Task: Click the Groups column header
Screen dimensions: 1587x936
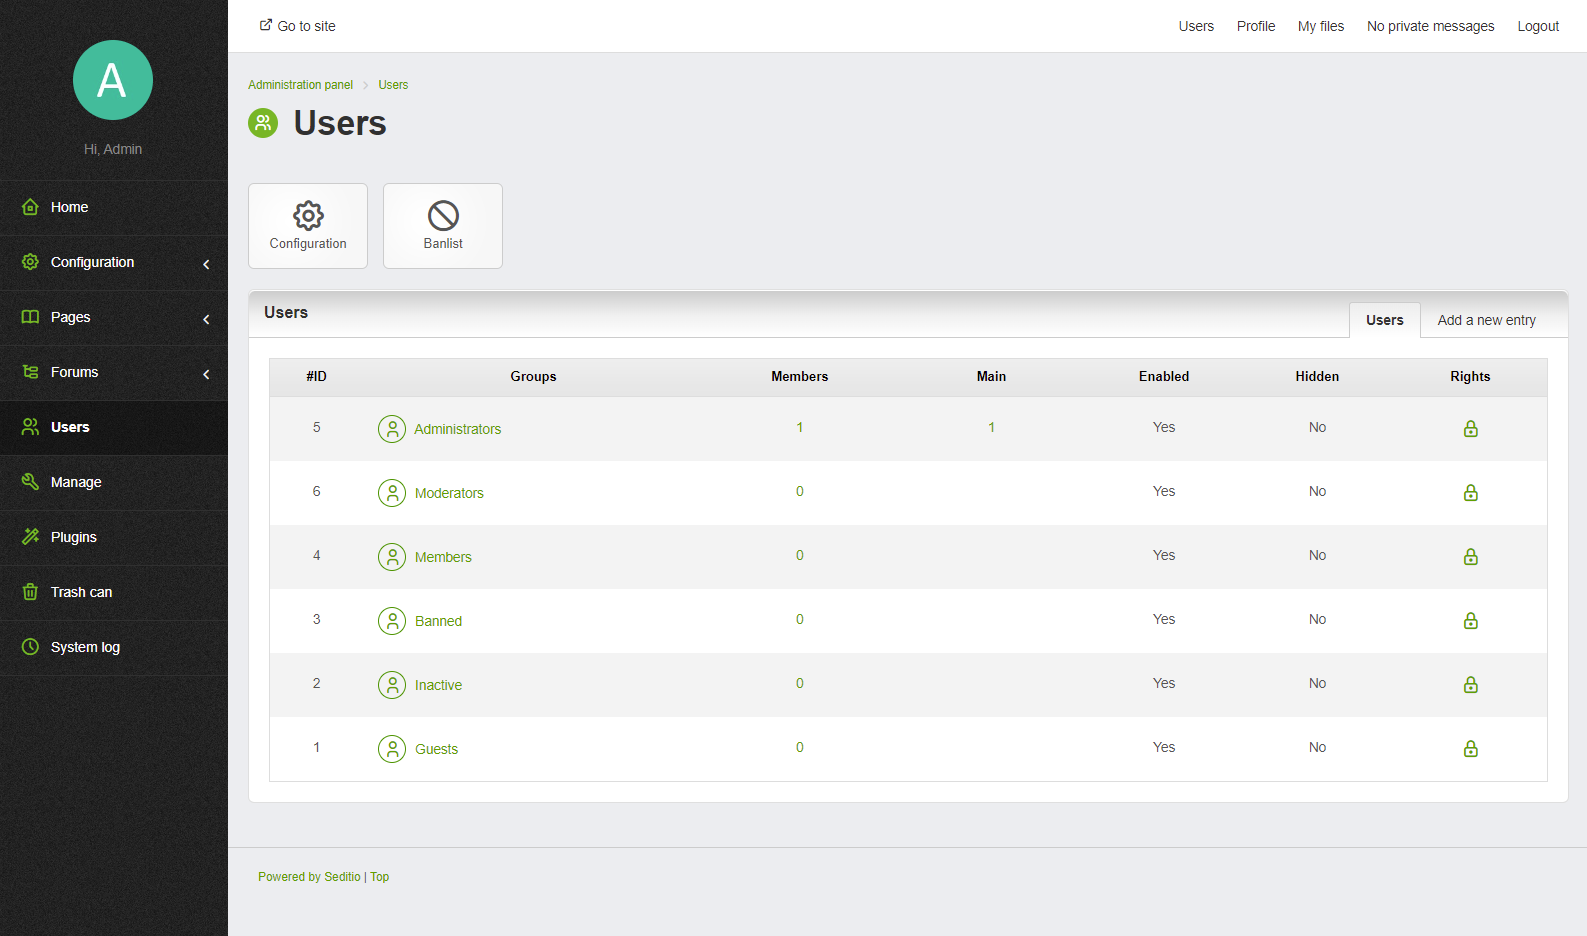Action: [x=533, y=377]
